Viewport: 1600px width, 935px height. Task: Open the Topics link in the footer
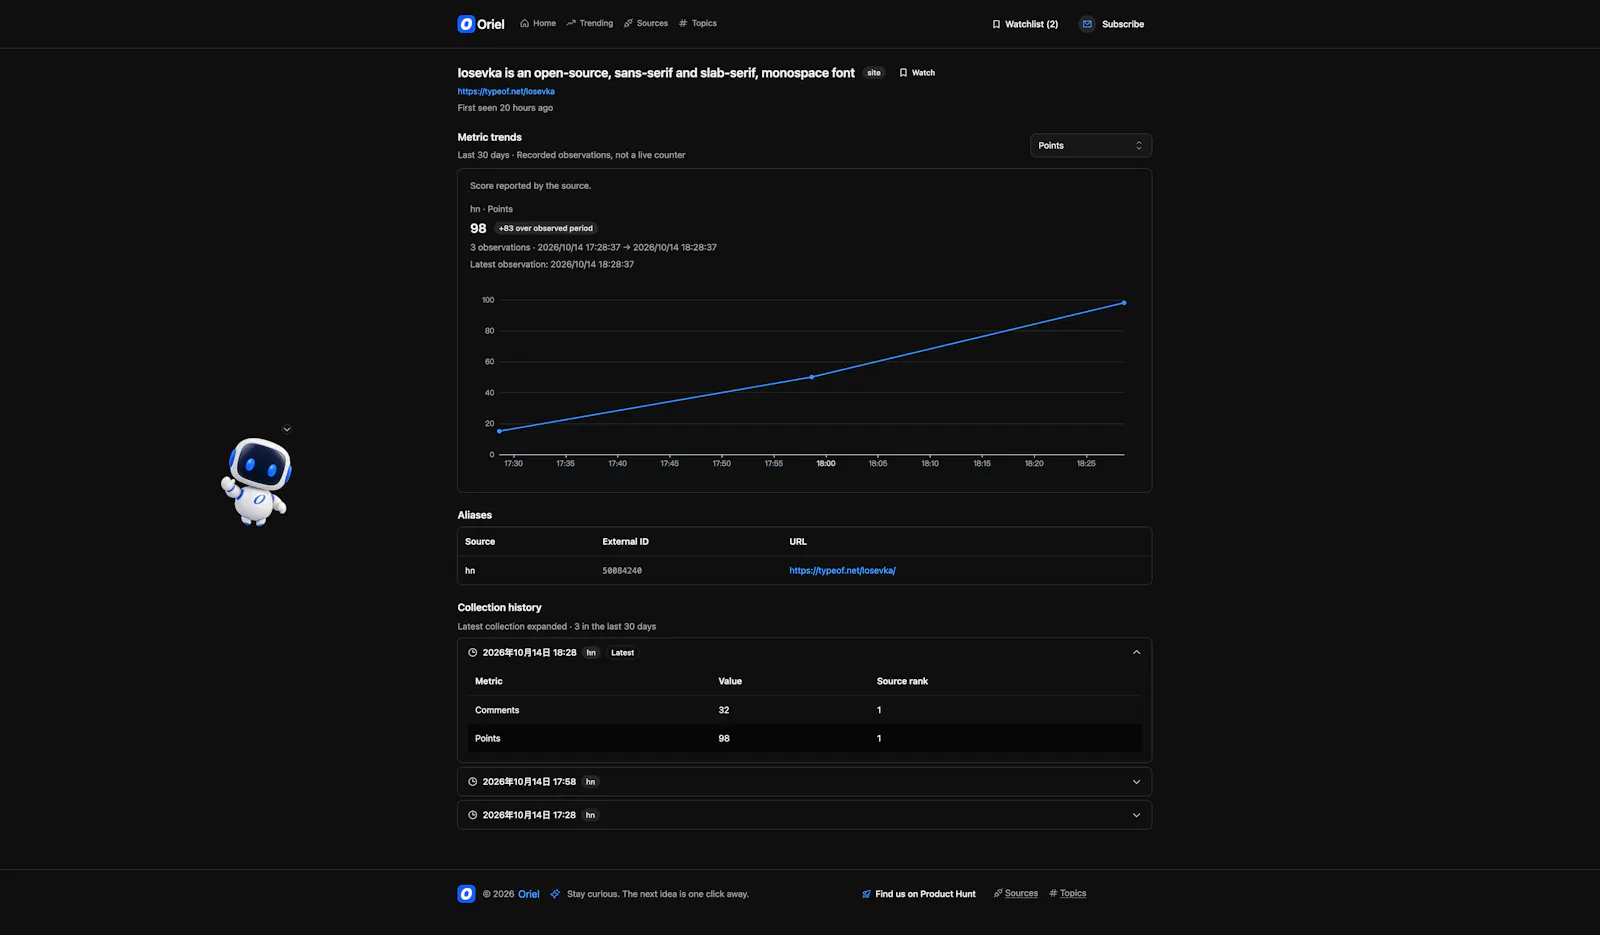point(1068,894)
